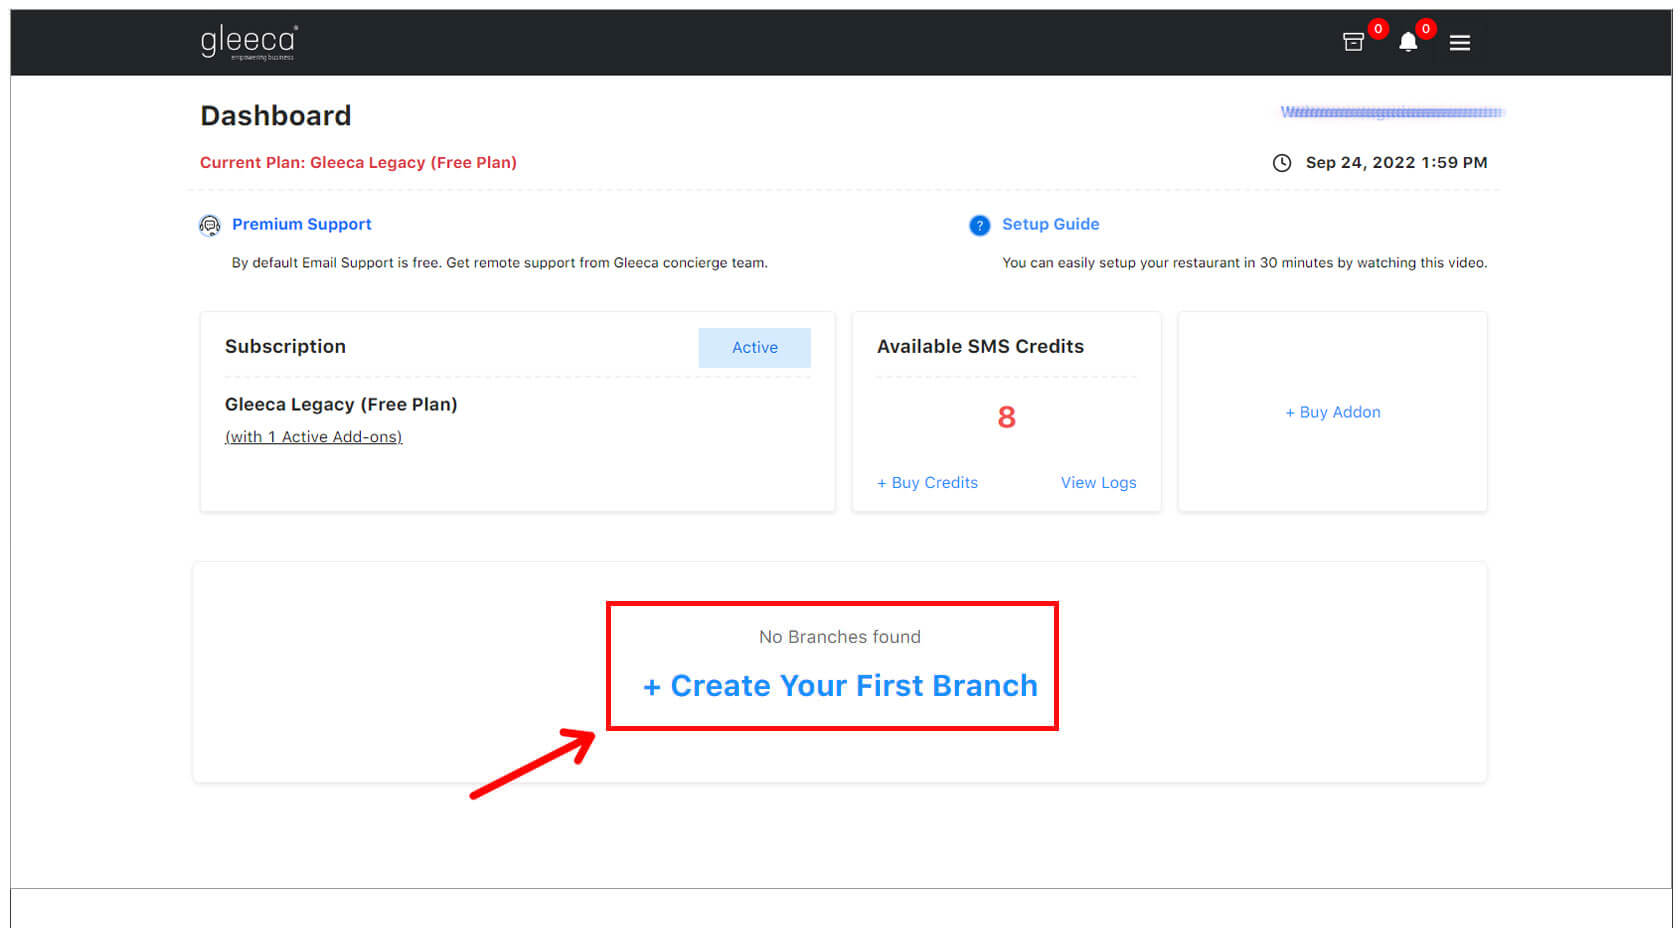Open View Logs for SMS credits
Screen dimensions: 1680x939
tap(1098, 482)
